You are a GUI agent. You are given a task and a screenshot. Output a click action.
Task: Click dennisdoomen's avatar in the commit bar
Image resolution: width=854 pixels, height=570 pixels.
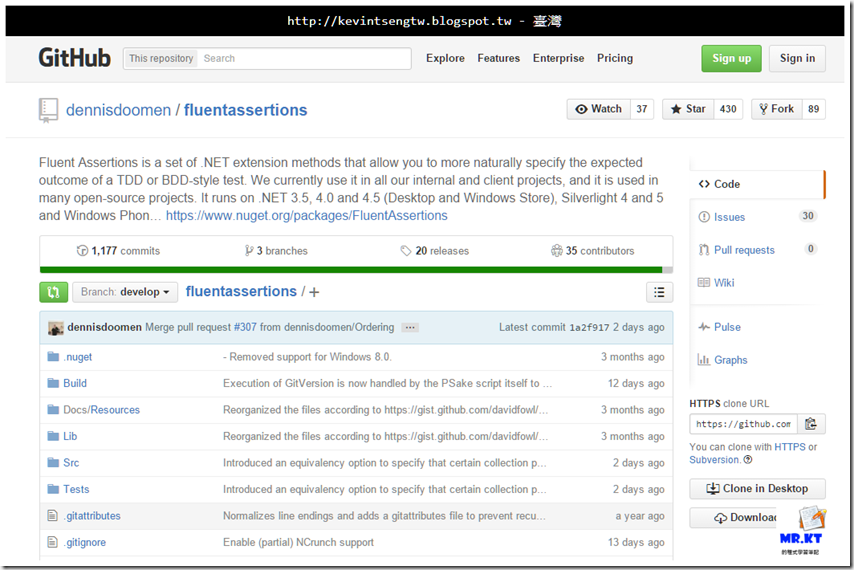click(x=56, y=328)
